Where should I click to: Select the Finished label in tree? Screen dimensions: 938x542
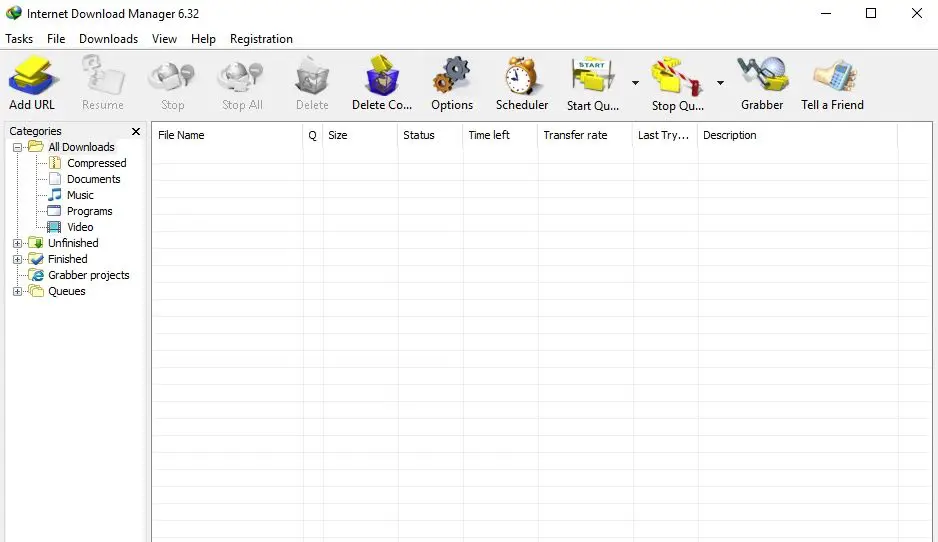click(68, 259)
